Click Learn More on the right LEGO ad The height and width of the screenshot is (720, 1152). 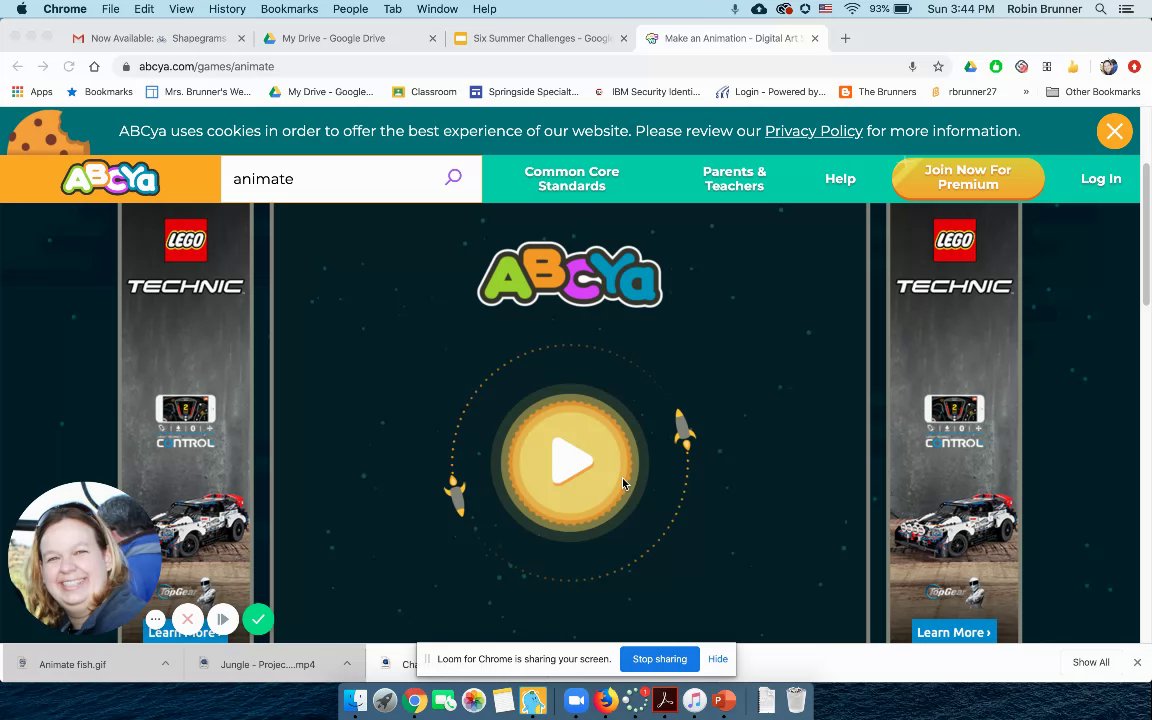pos(953,632)
